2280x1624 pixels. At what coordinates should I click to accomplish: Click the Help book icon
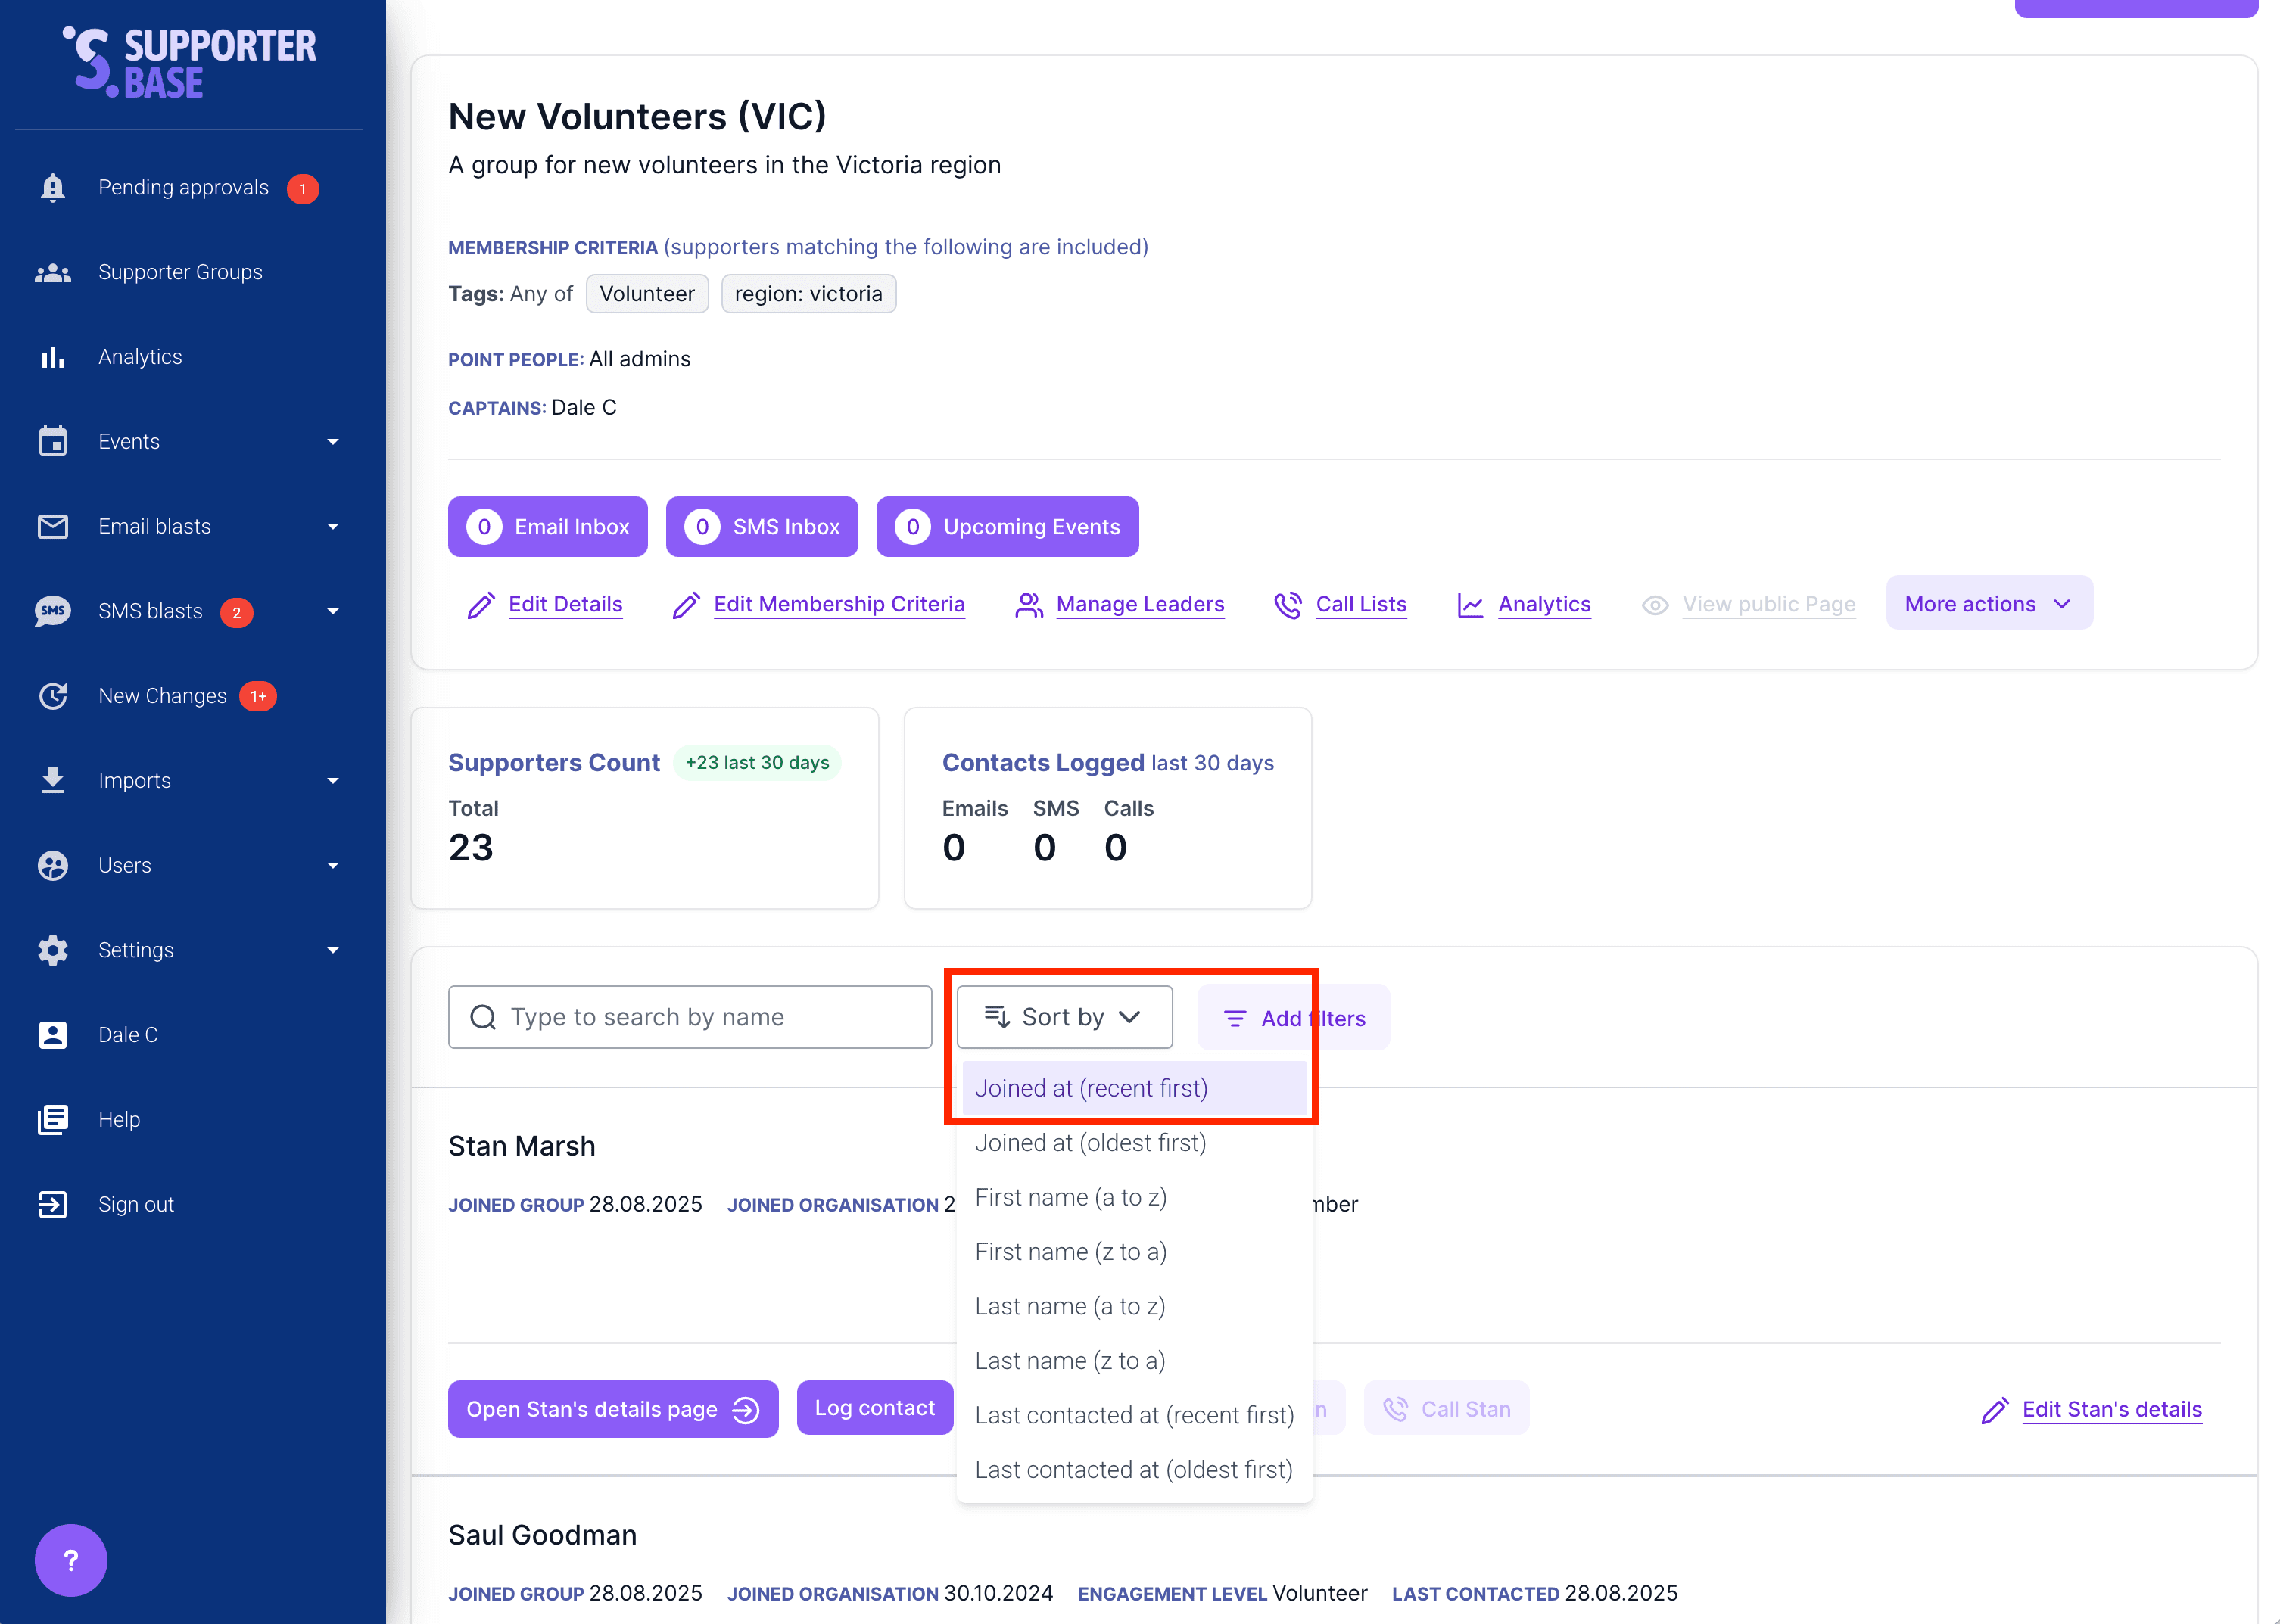[52, 1120]
